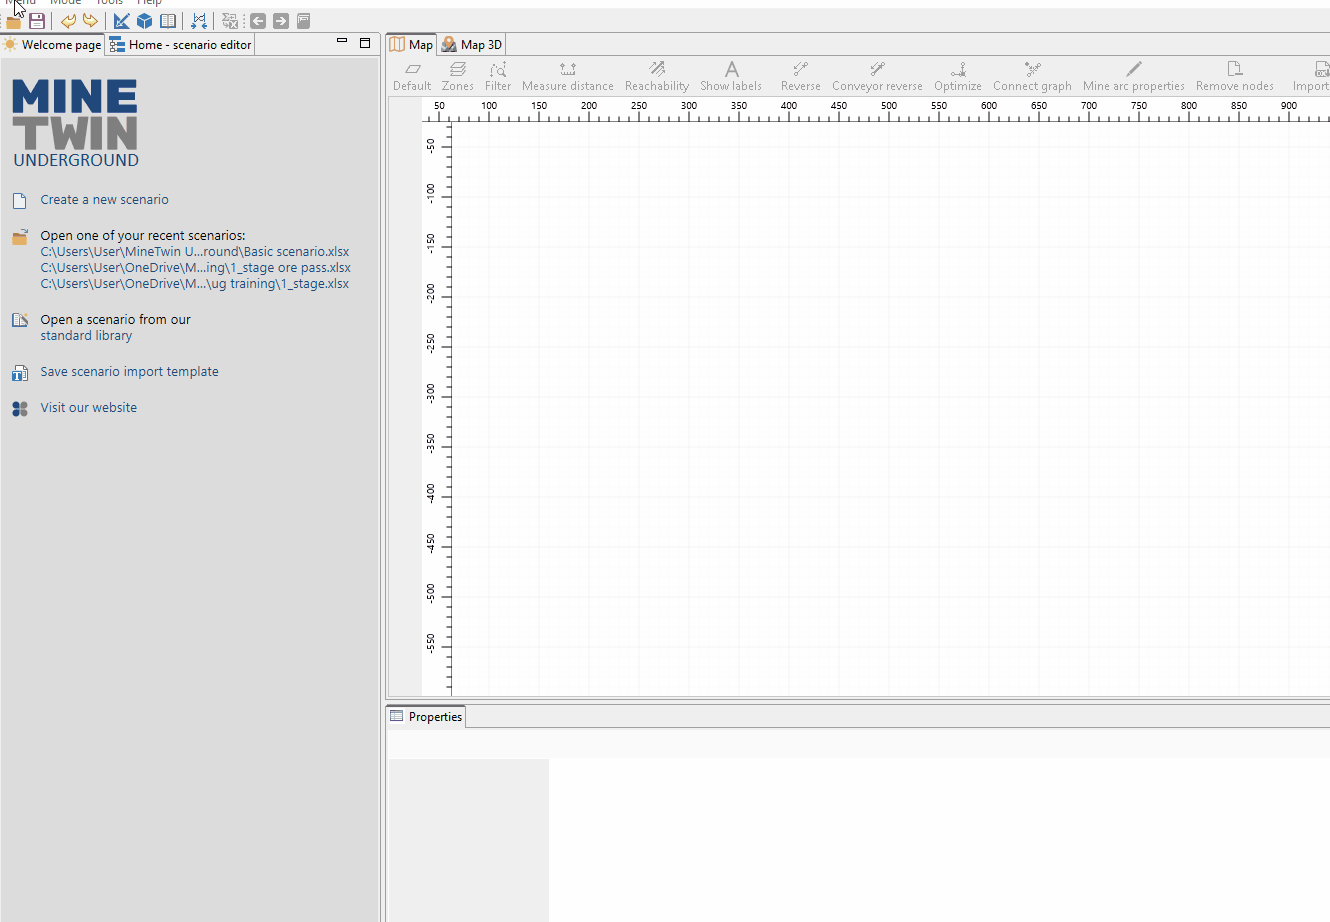Screen dimensions: 1330x922
Task: Click the gray back arrow button
Action: 258,21
